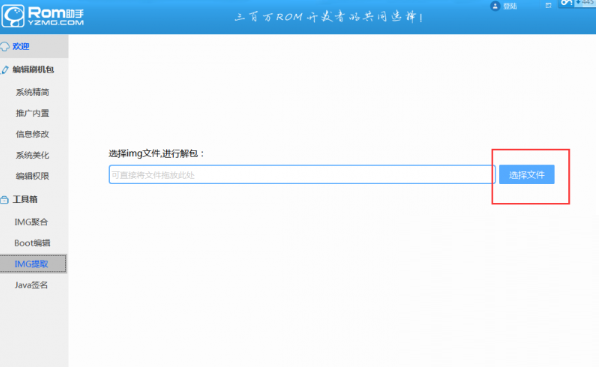Open 系统精简 in the sidebar
This screenshot has width=599, height=381.
tap(32, 92)
